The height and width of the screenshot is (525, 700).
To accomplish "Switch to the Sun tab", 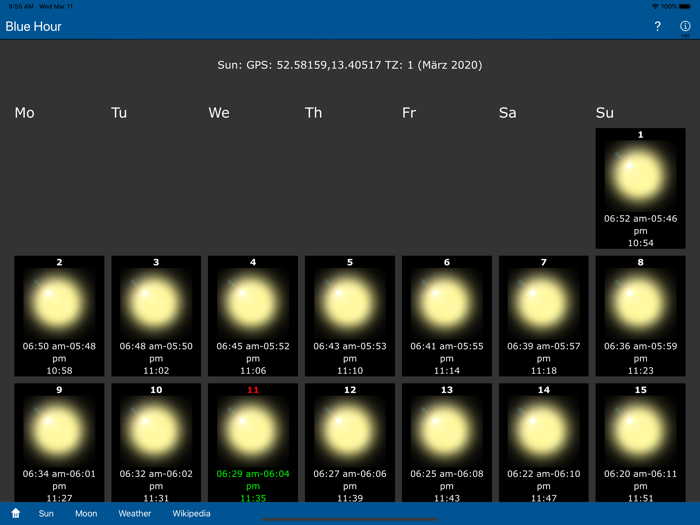I will pos(46,513).
